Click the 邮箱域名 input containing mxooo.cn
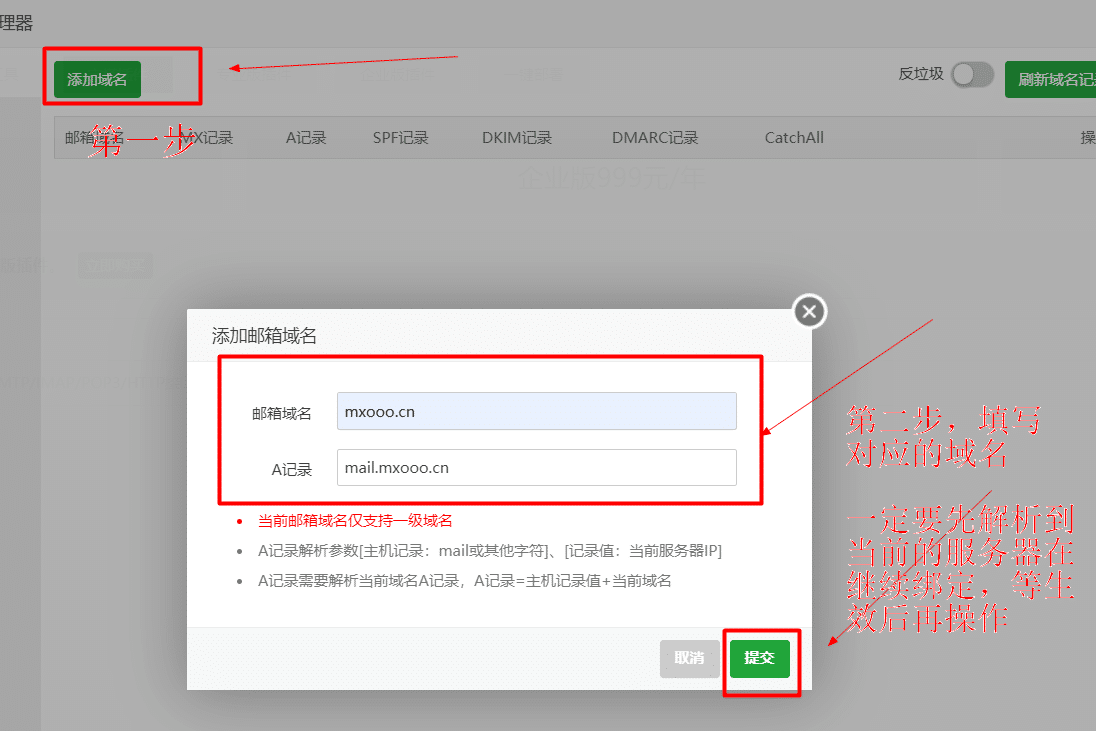The width and height of the screenshot is (1096, 731). pos(536,411)
